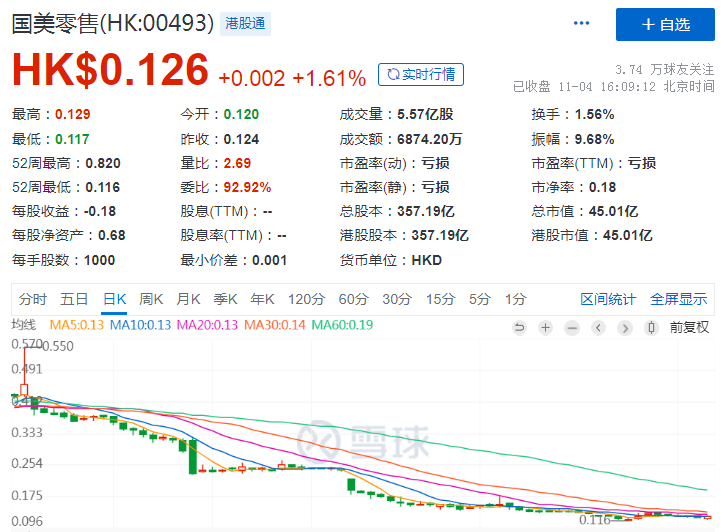Click the stock title 国美零售(HK:00493)
Screen dimensions: 723x532
pos(113,24)
